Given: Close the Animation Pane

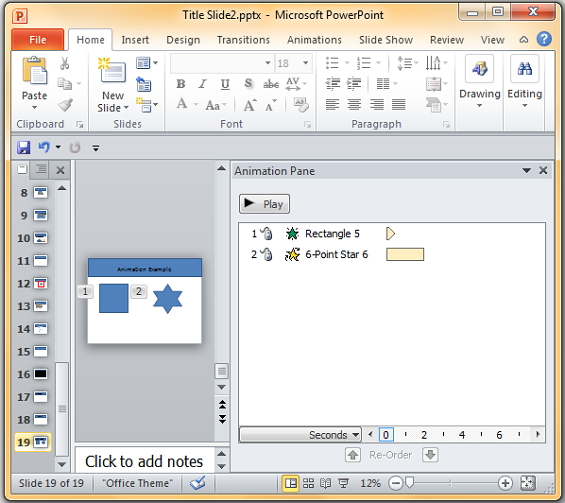Looking at the screenshot, I should click(x=543, y=170).
